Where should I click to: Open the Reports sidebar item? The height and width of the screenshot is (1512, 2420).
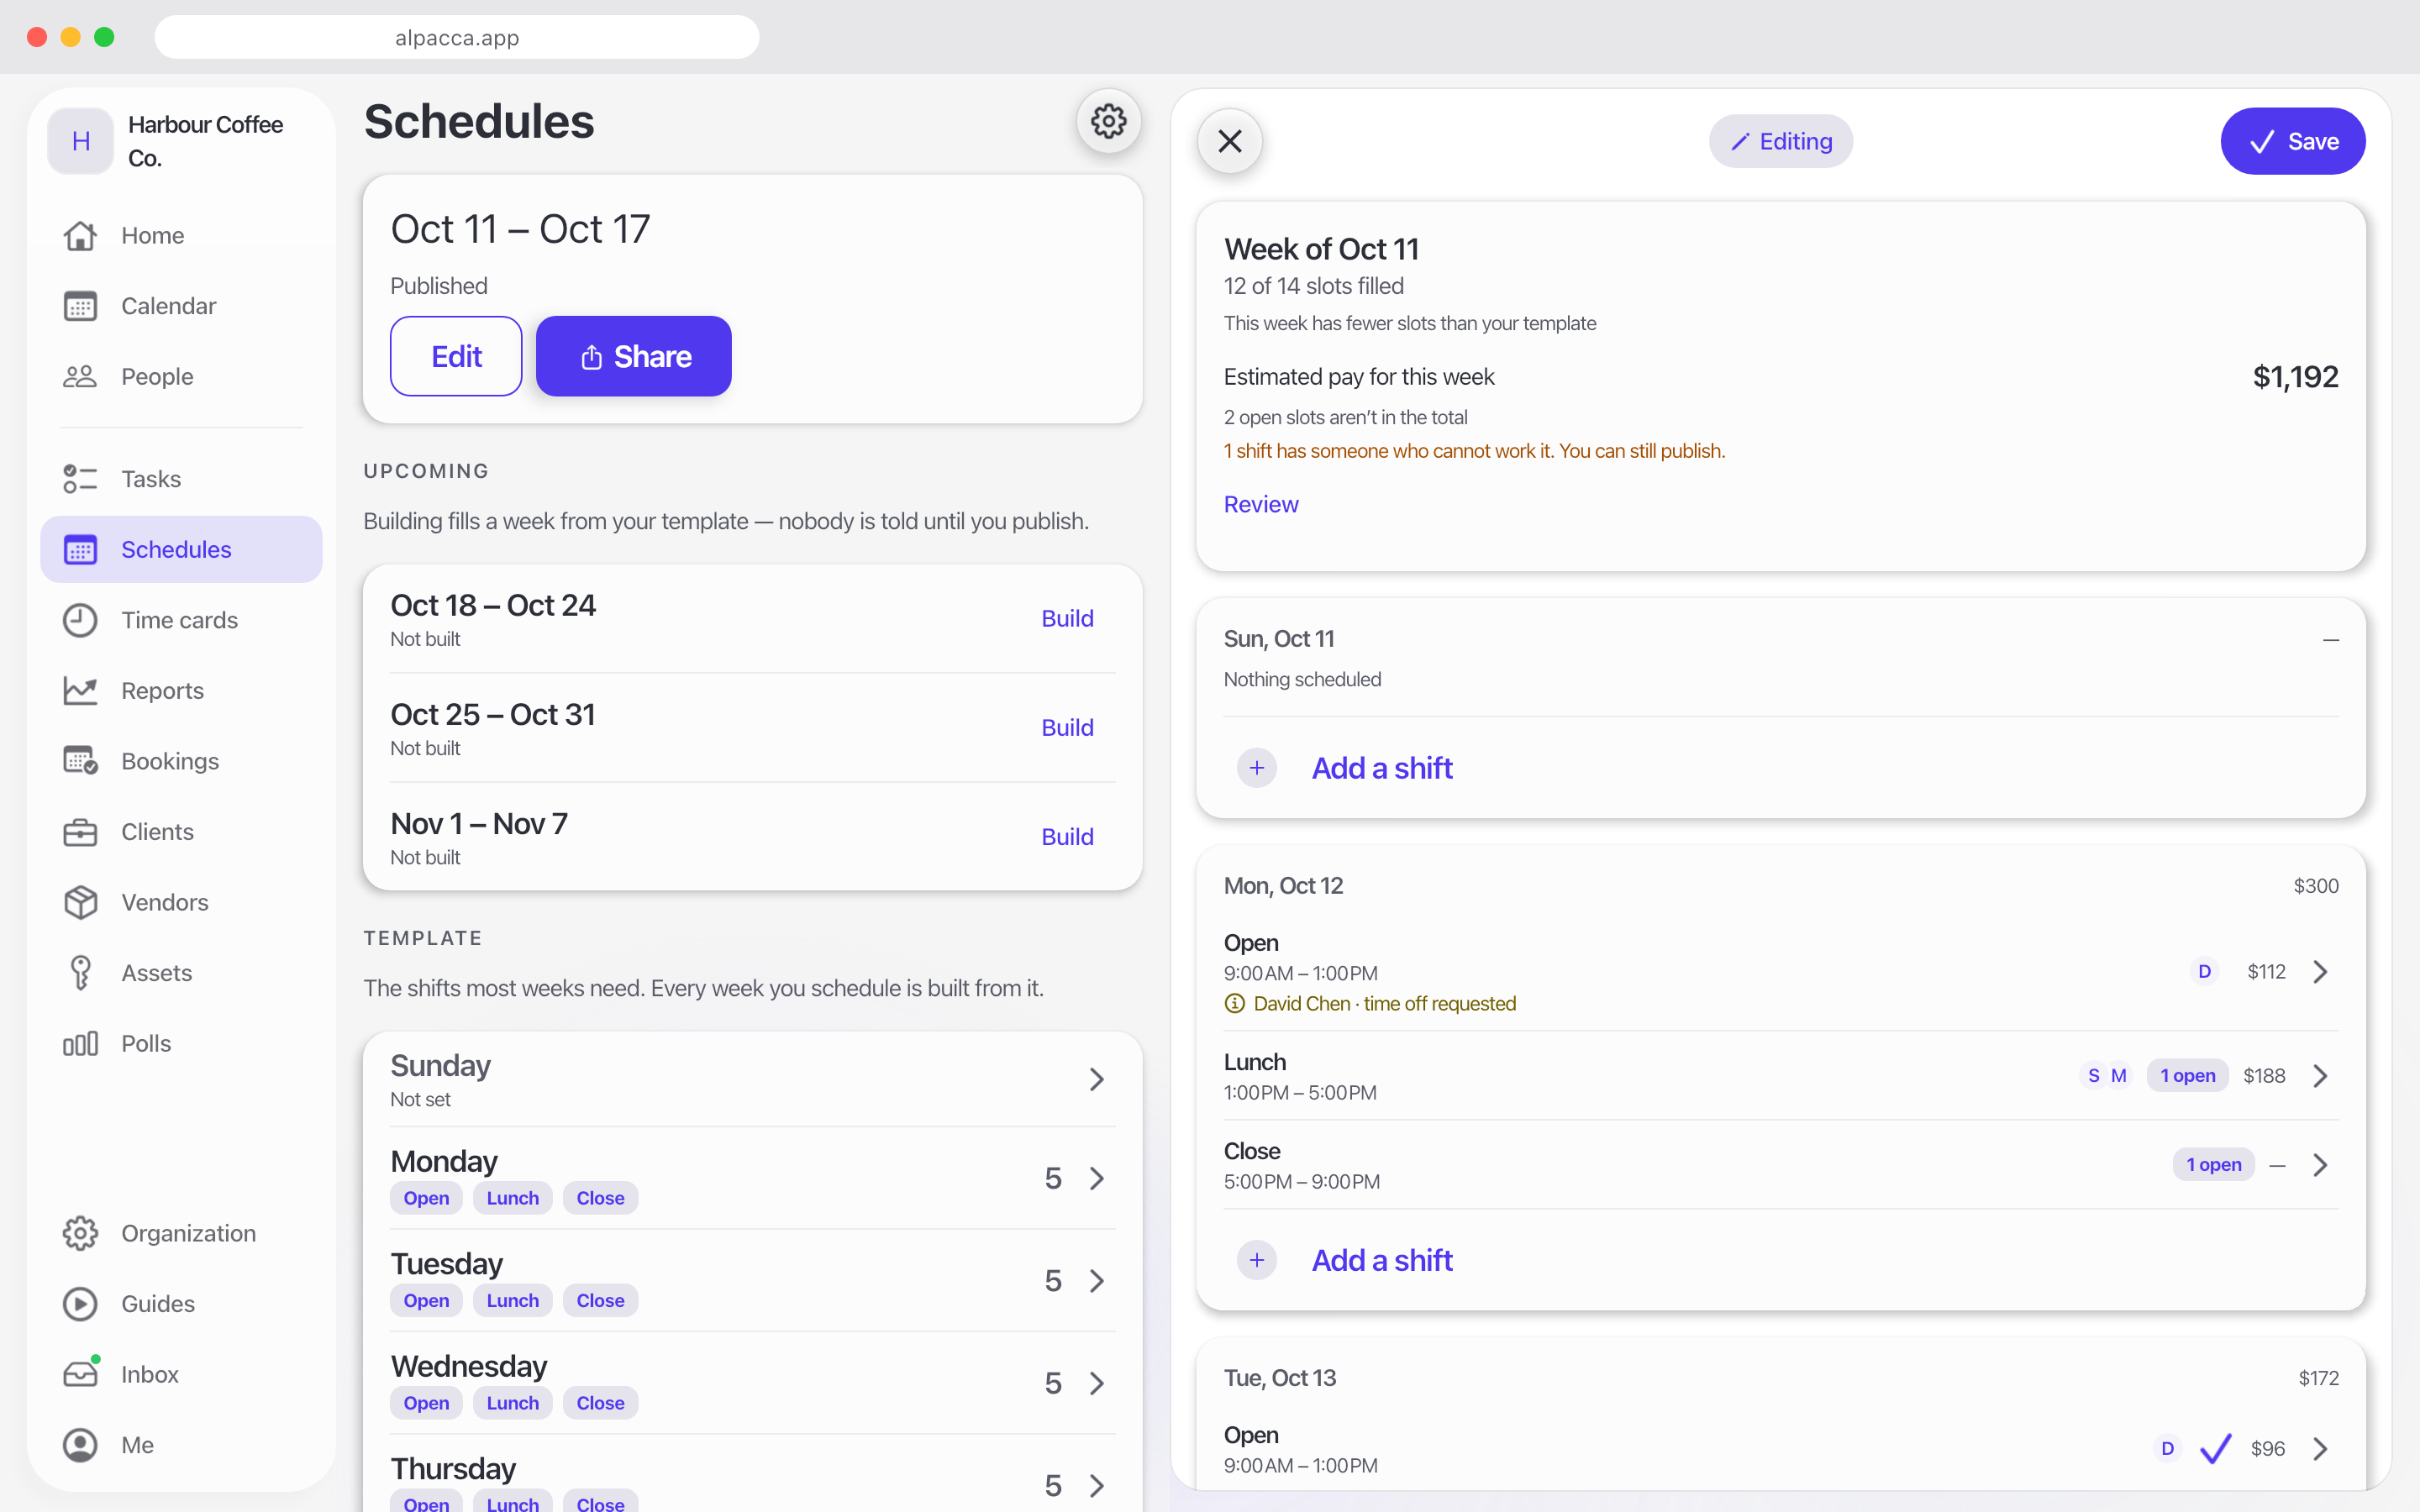(x=181, y=691)
